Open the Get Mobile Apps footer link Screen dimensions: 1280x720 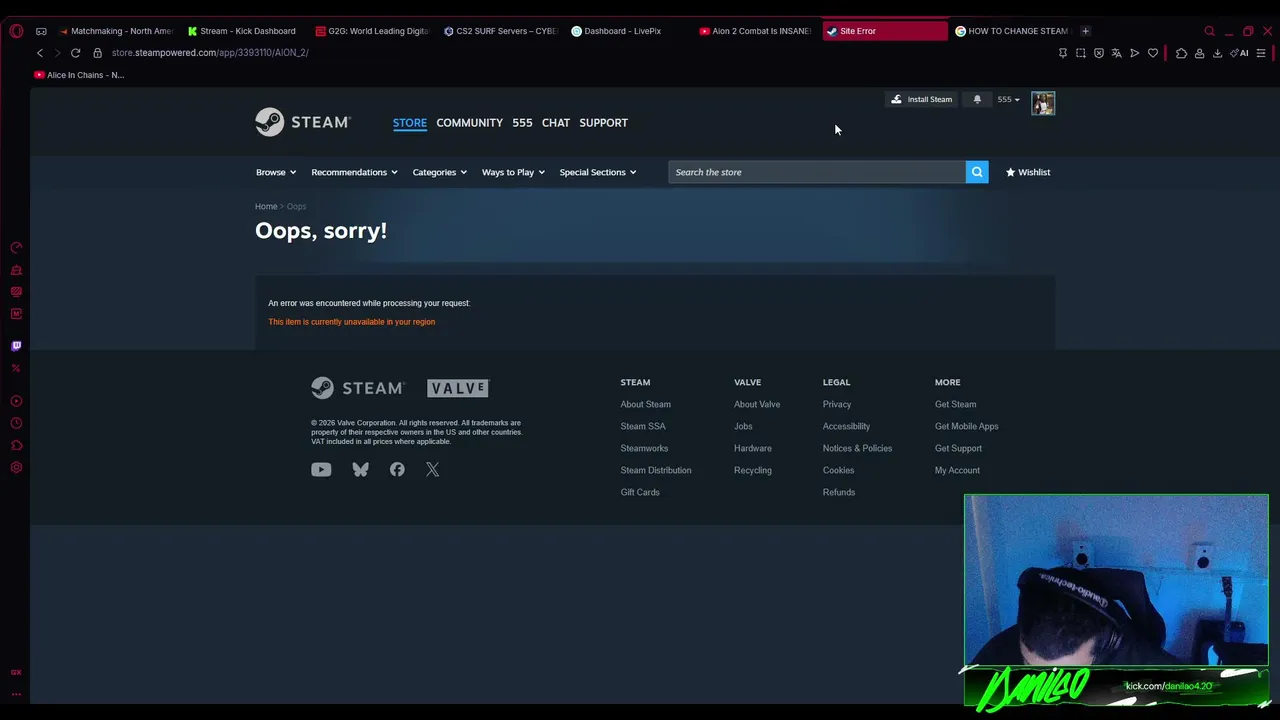click(966, 426)
